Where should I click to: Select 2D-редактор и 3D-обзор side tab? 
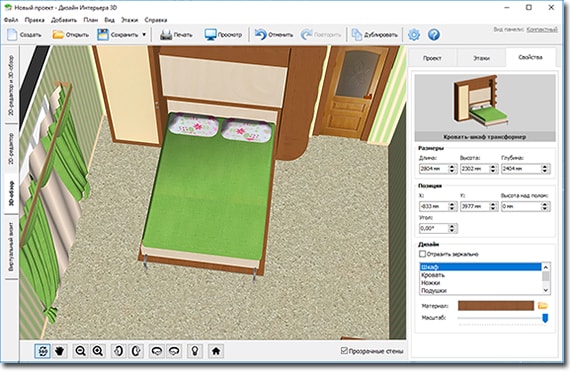point(11,85)
